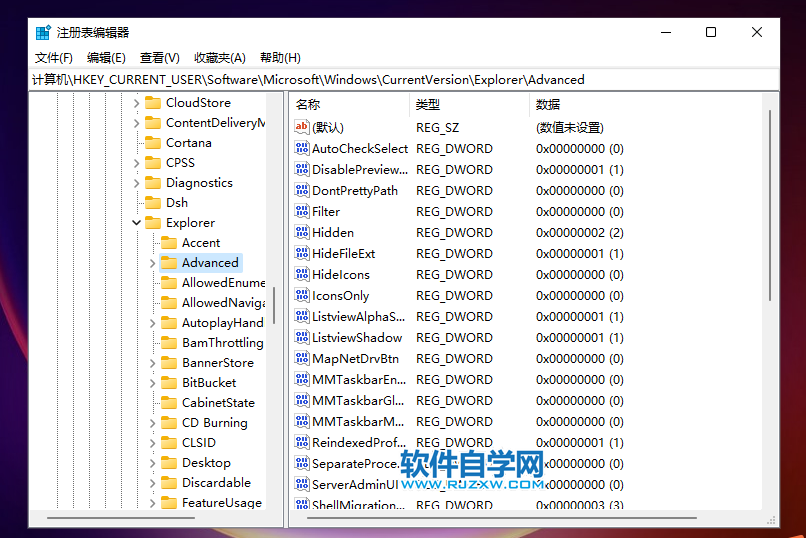Click the HideFileExt DWORD icon

tap(302, 254)
